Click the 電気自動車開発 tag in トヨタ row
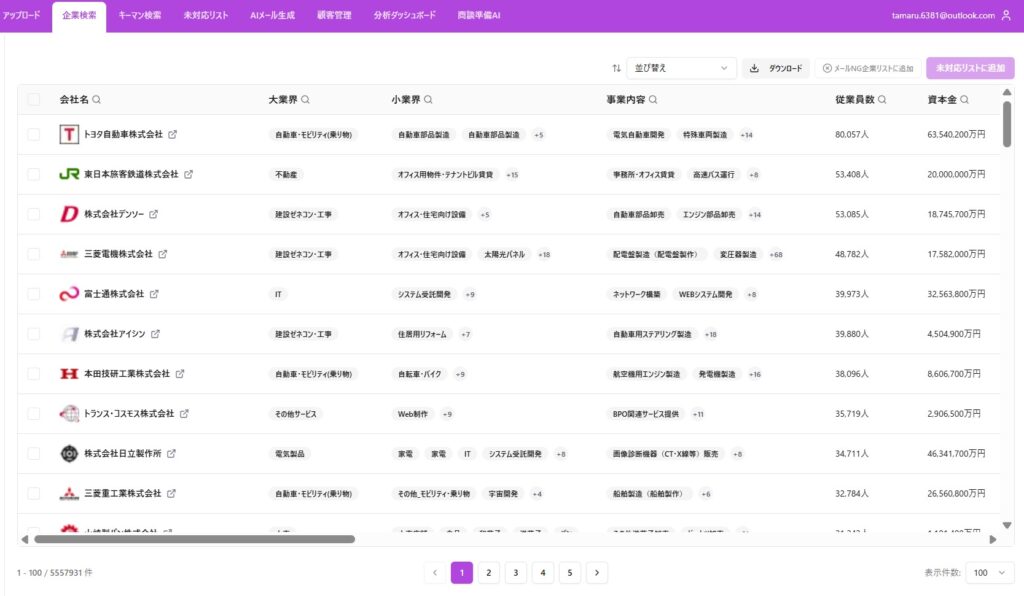The width and height of the screenshot is (1024, 596). (x=638, y=135)
